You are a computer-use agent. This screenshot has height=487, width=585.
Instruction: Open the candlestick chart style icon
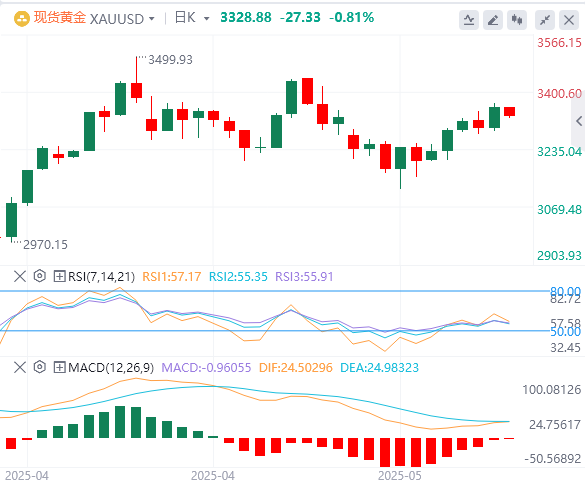point(517,20)
